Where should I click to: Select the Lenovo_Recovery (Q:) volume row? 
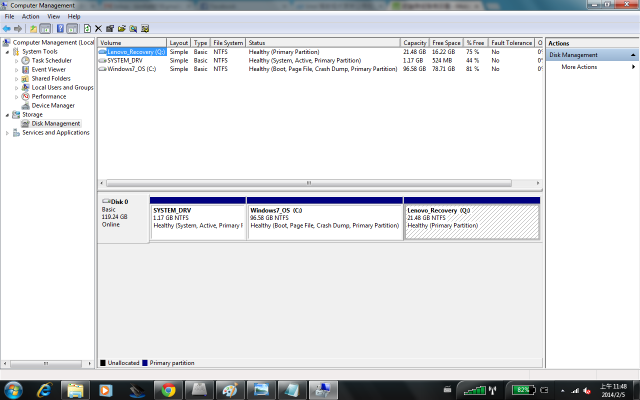click(320, 52)
